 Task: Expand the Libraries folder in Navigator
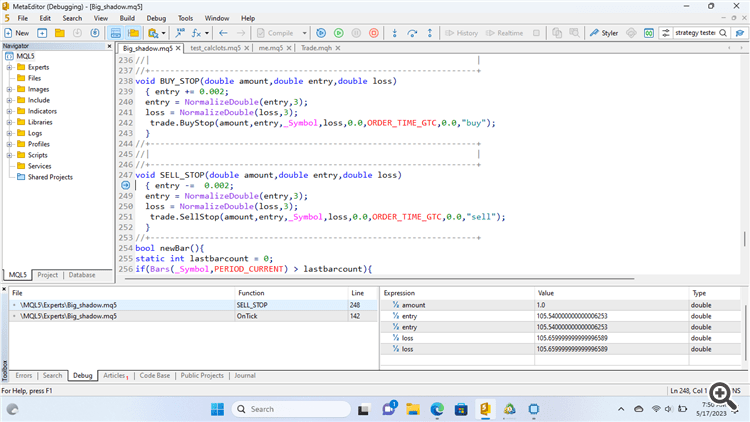(9, 122)
